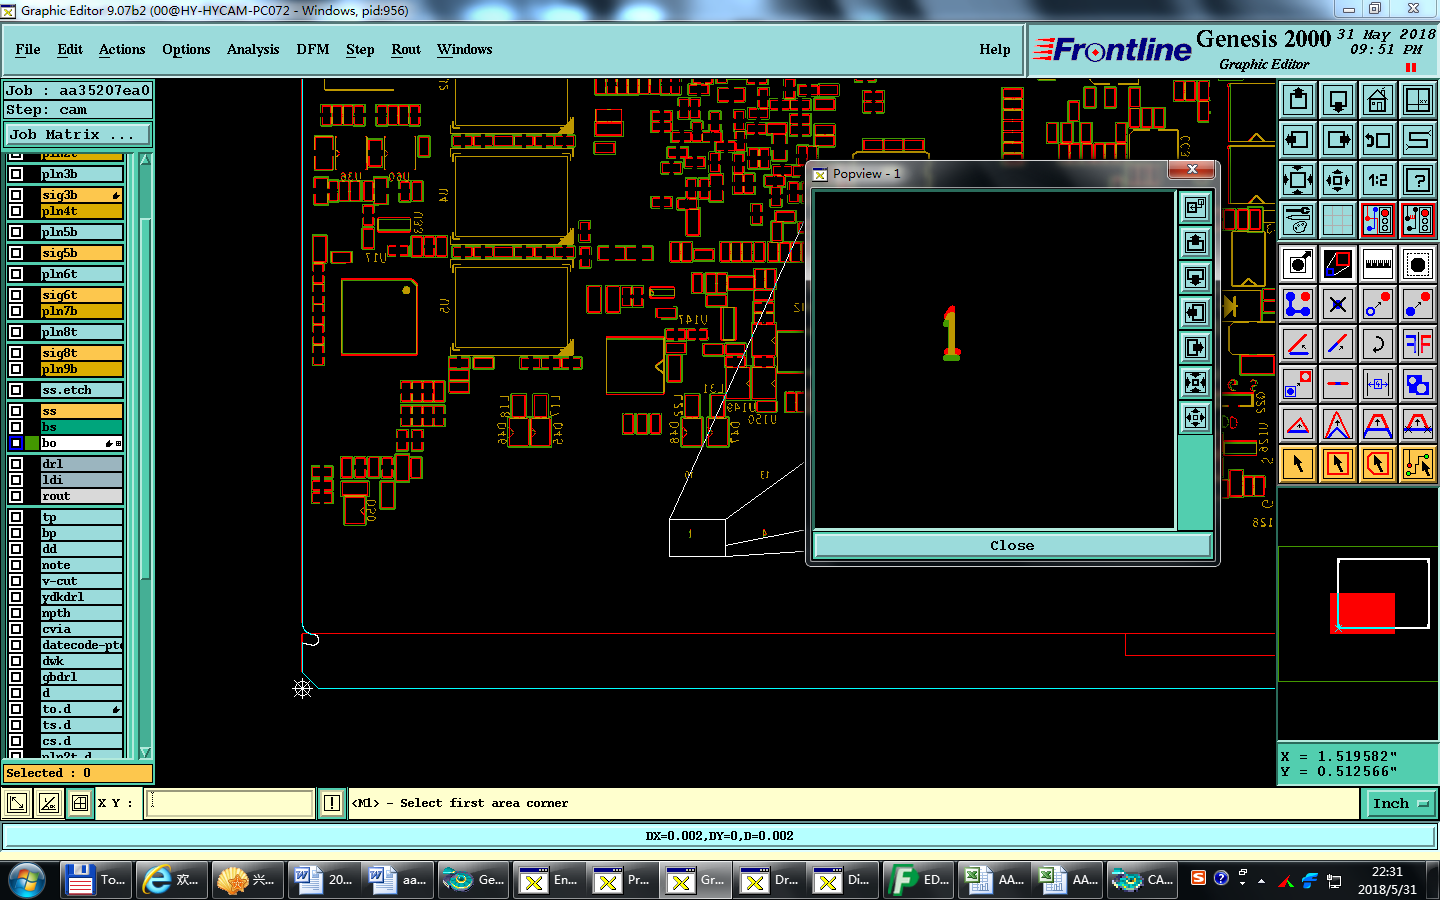1440x900 pixels.
Task: Select the gbdrl layer name
Action: (81, 677)
